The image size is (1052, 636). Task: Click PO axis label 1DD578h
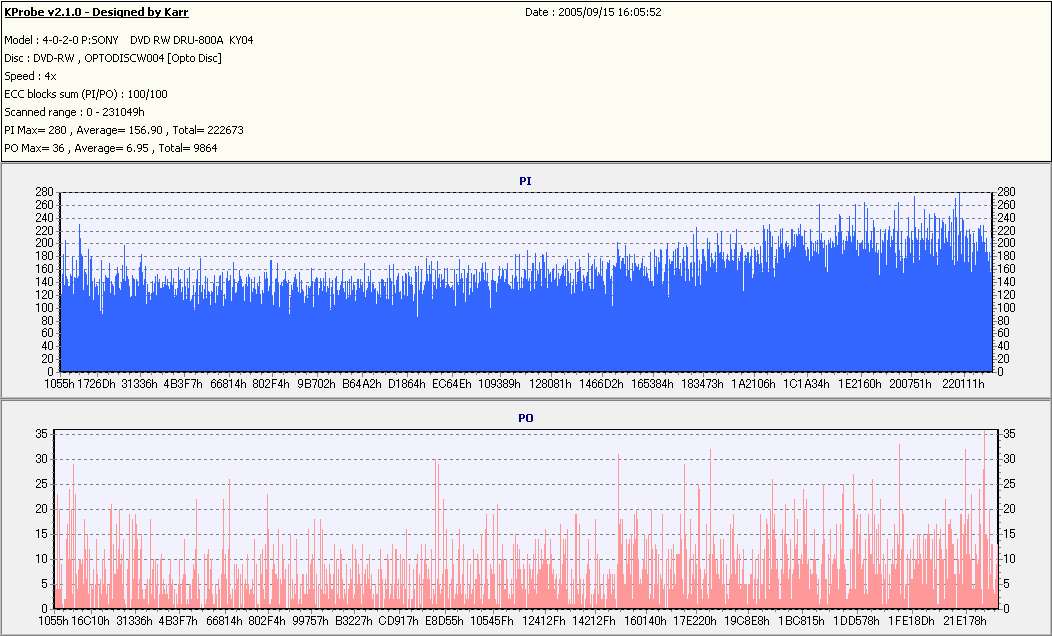[856, 621]
